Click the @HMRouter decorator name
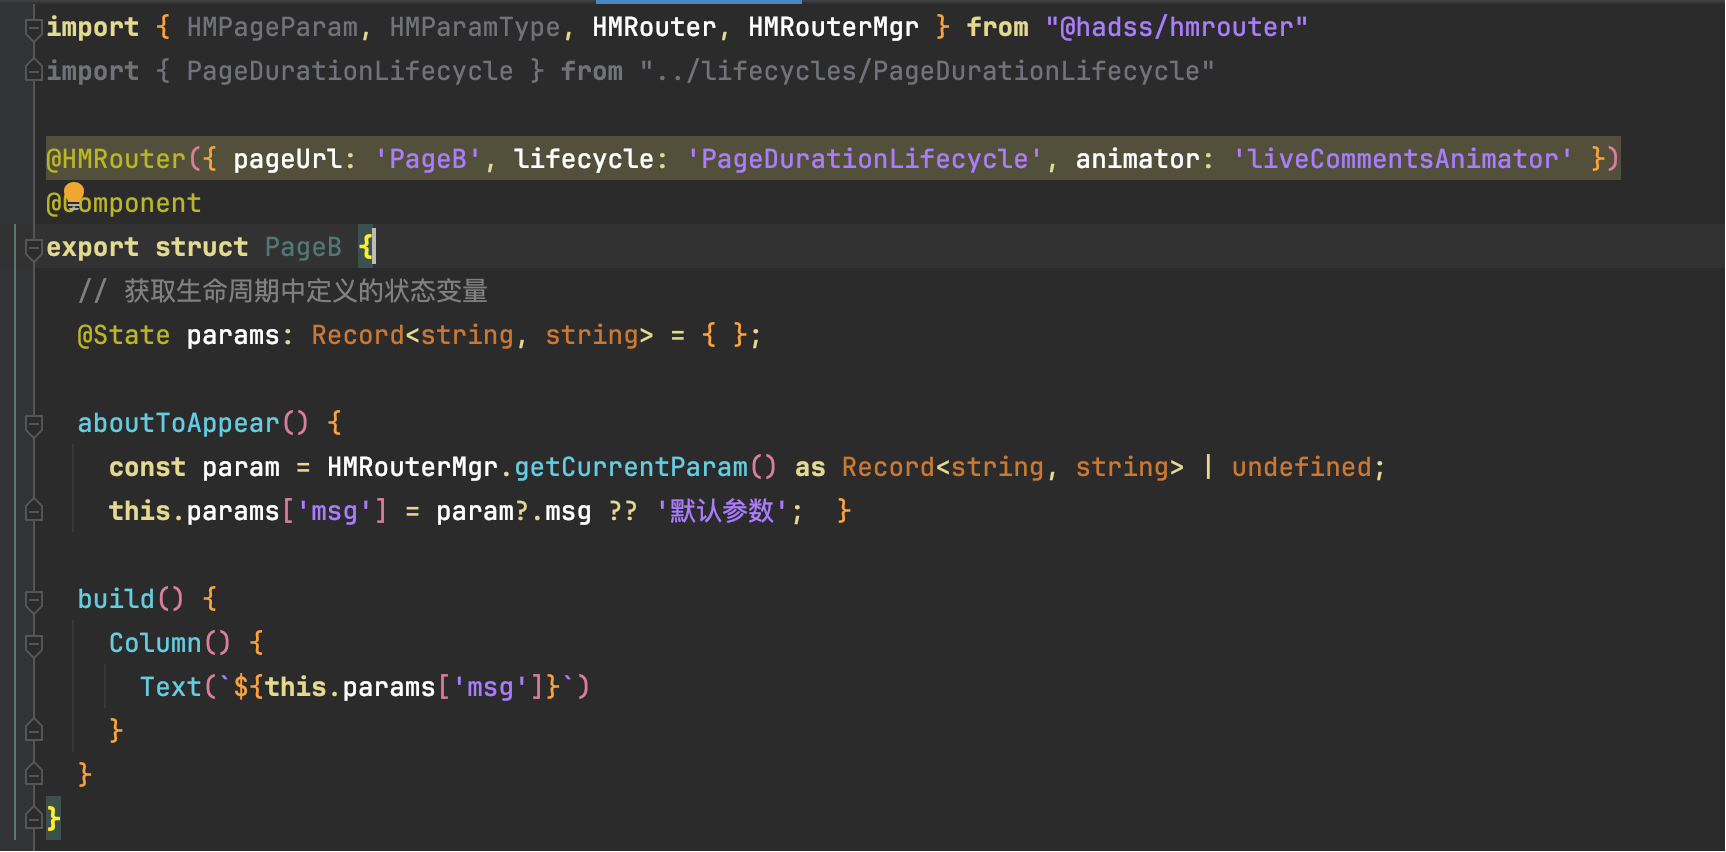The height and width of the screenshot is (852, 1726). 116,159
